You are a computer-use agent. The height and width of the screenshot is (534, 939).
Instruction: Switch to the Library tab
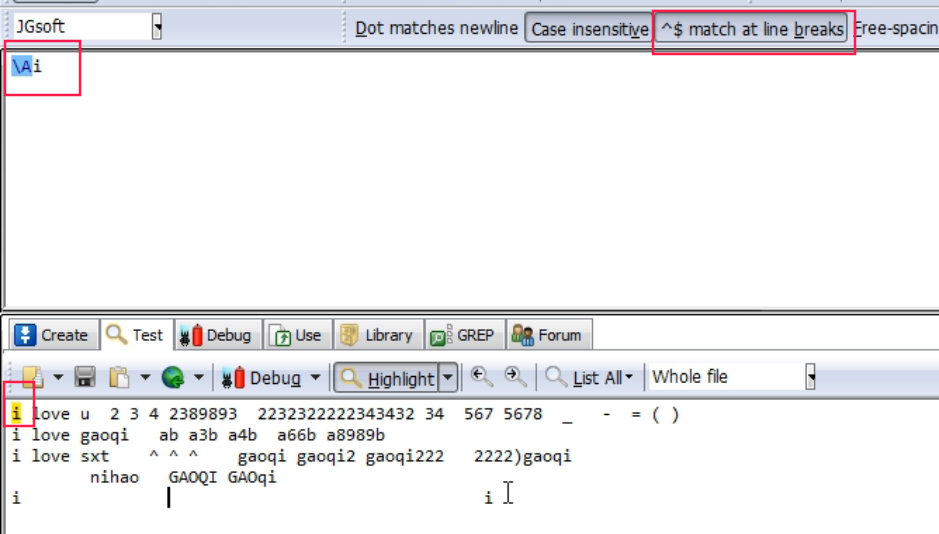click(x=378, y=335)
